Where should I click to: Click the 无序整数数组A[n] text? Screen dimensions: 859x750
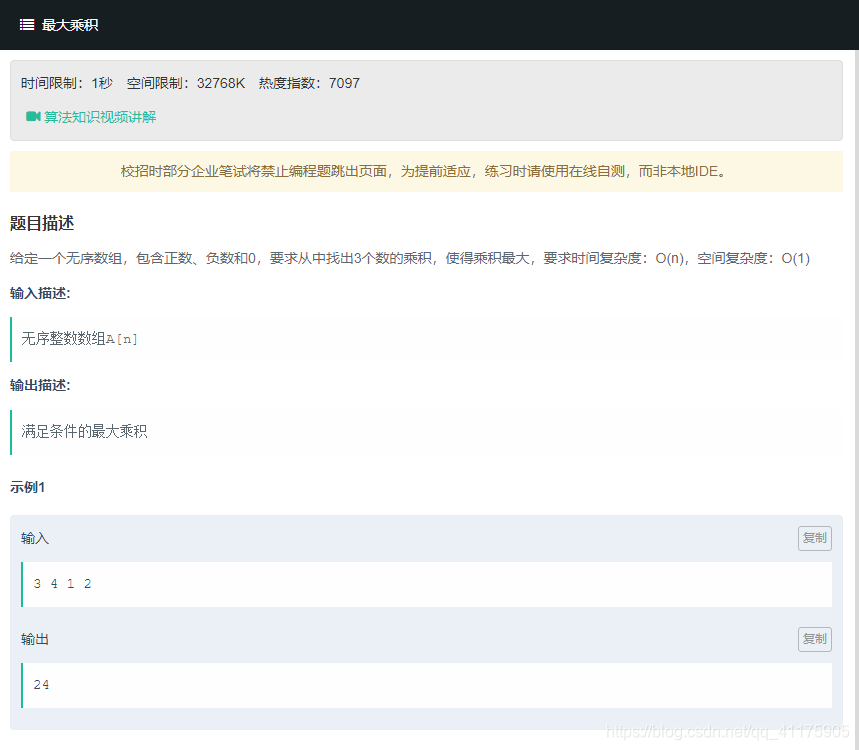tap(79, 339)
